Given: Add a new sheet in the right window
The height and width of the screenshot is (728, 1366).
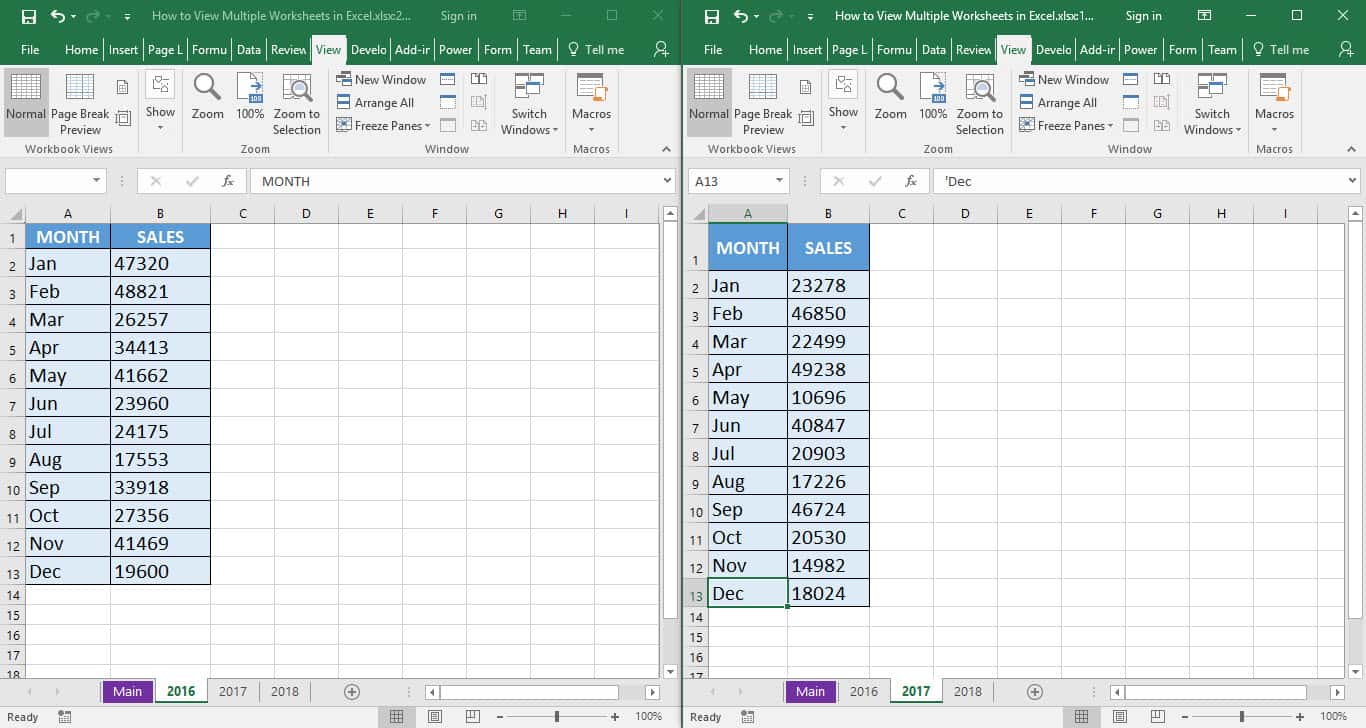Looking at the screenshot, I should pyautogui.click(x=1035, y=691).
